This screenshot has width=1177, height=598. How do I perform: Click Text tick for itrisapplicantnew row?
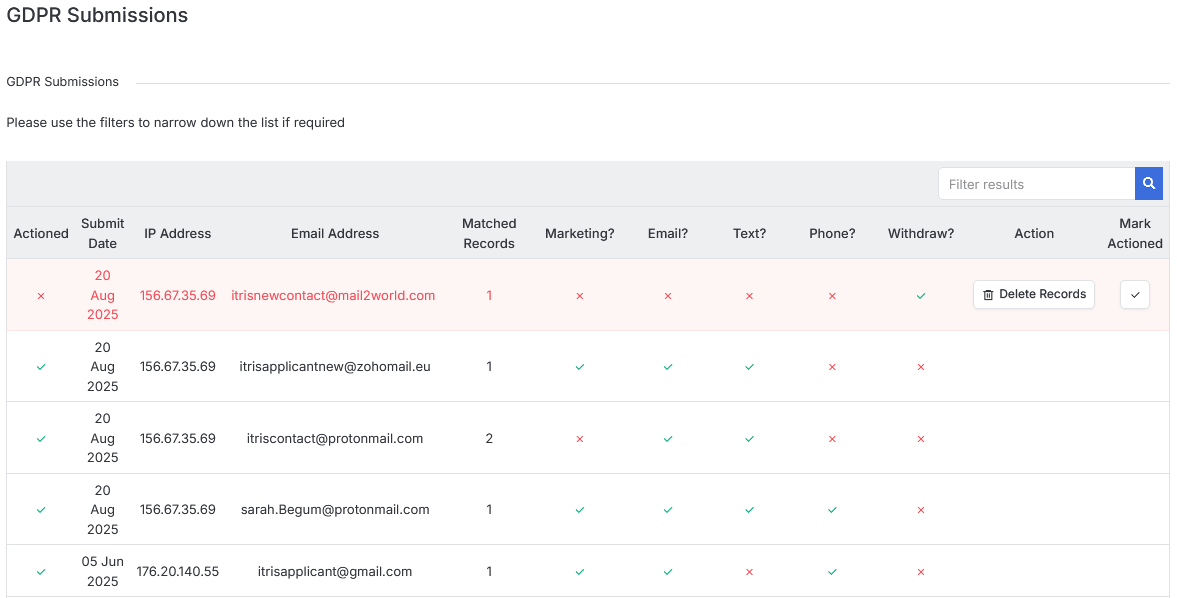749,367
